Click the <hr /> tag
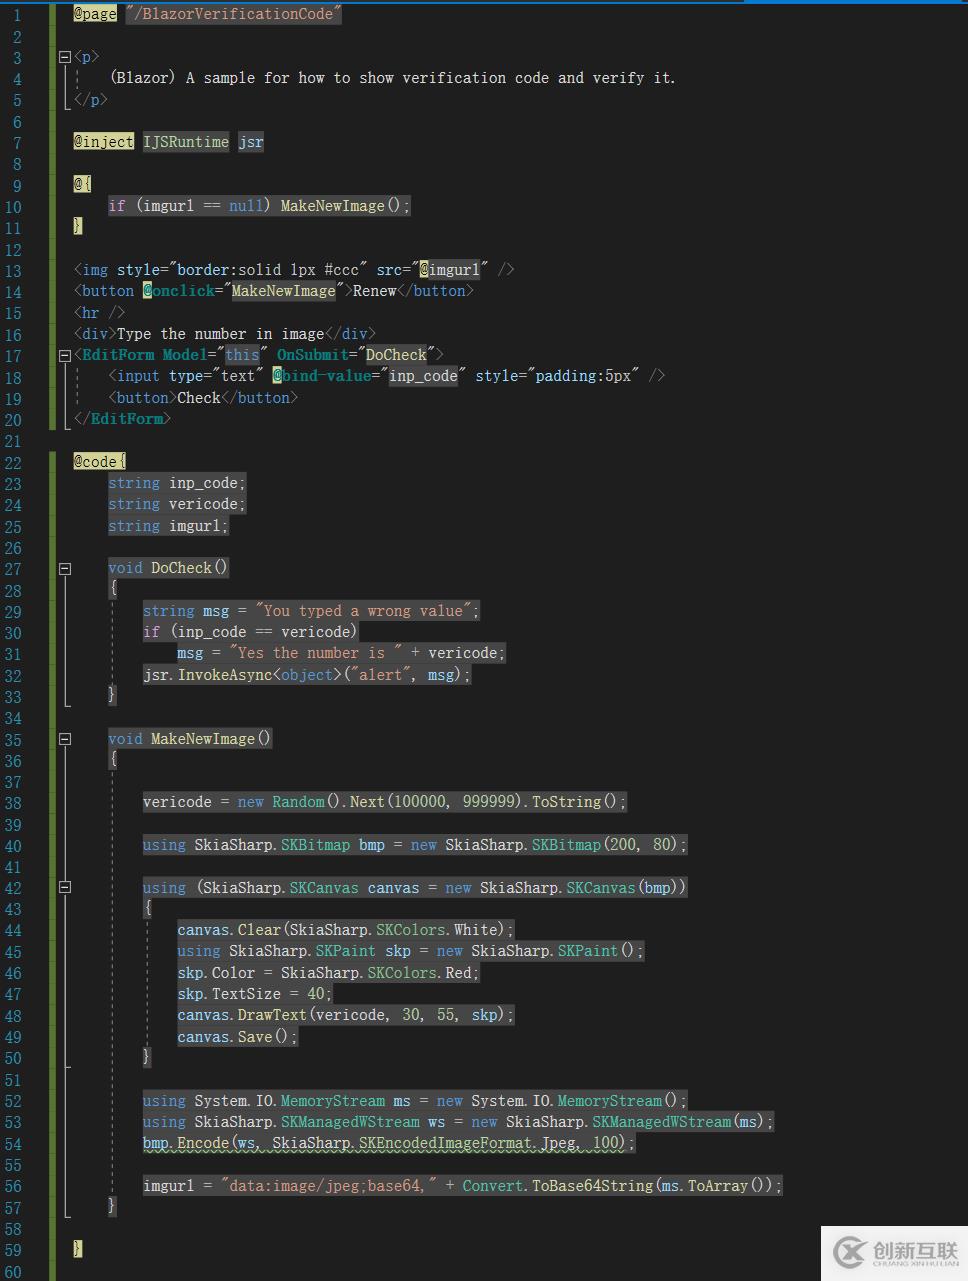The image size is (968, 1281). pos(99,313)
